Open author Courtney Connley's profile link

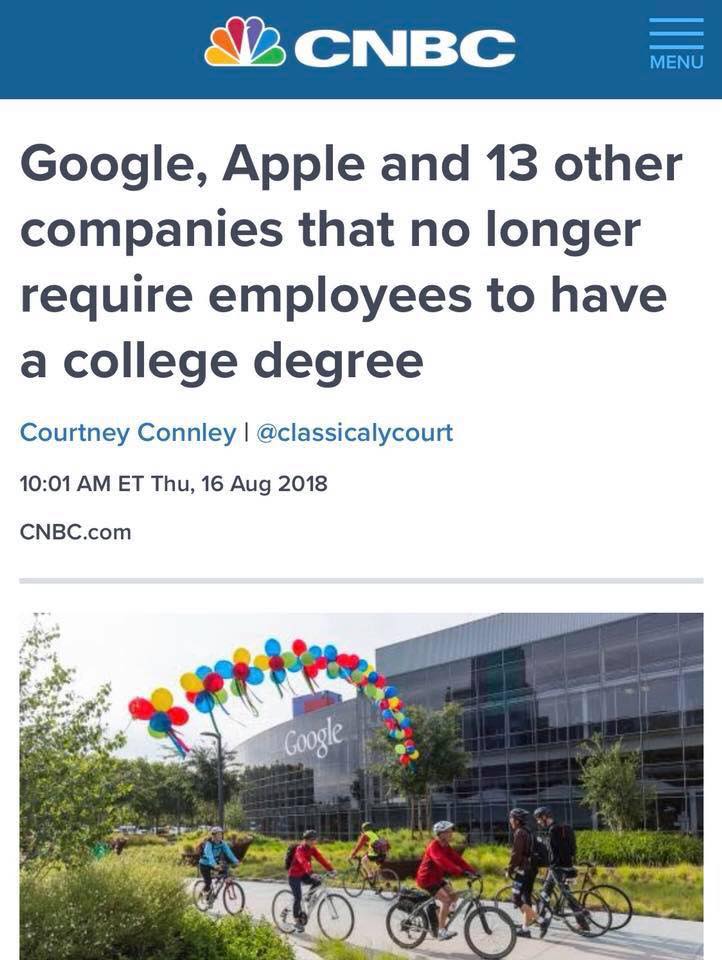128,433
